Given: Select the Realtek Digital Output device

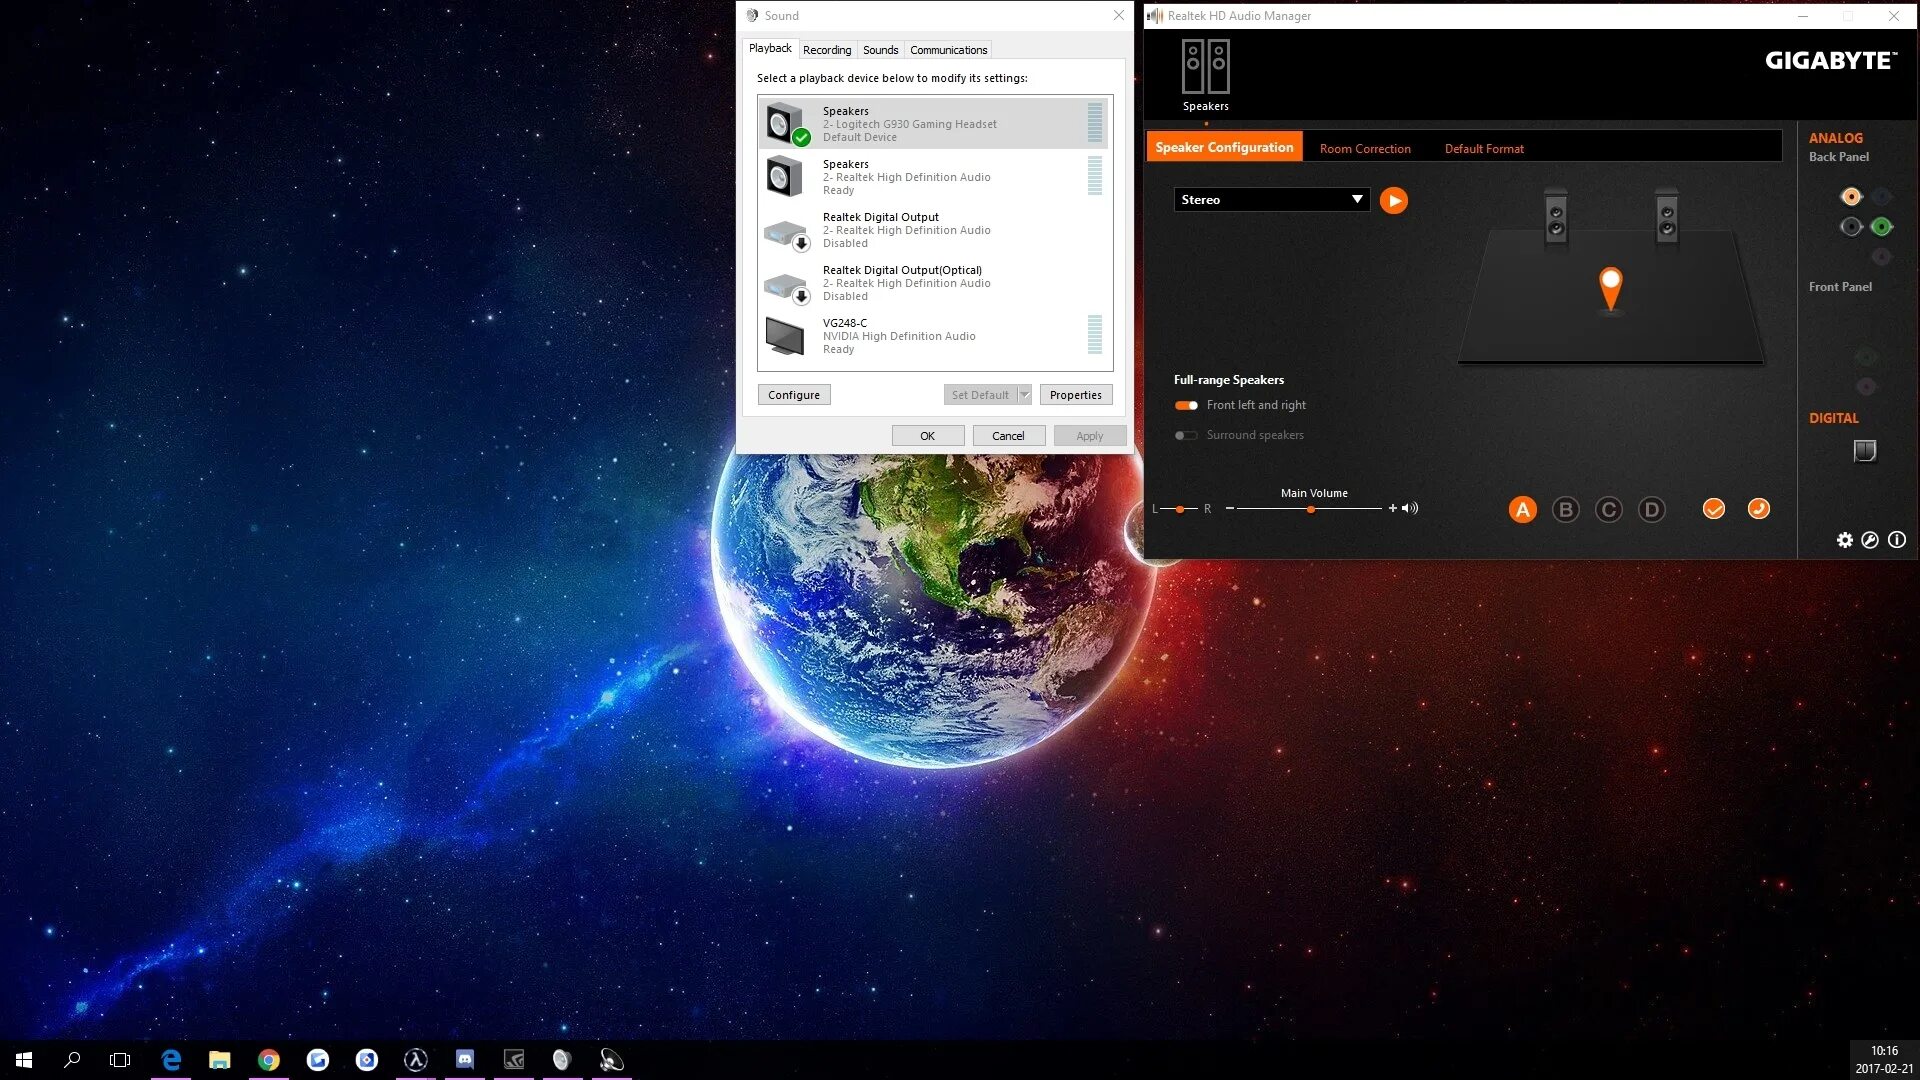Looking at the screenshot, I should pos(934,230).
